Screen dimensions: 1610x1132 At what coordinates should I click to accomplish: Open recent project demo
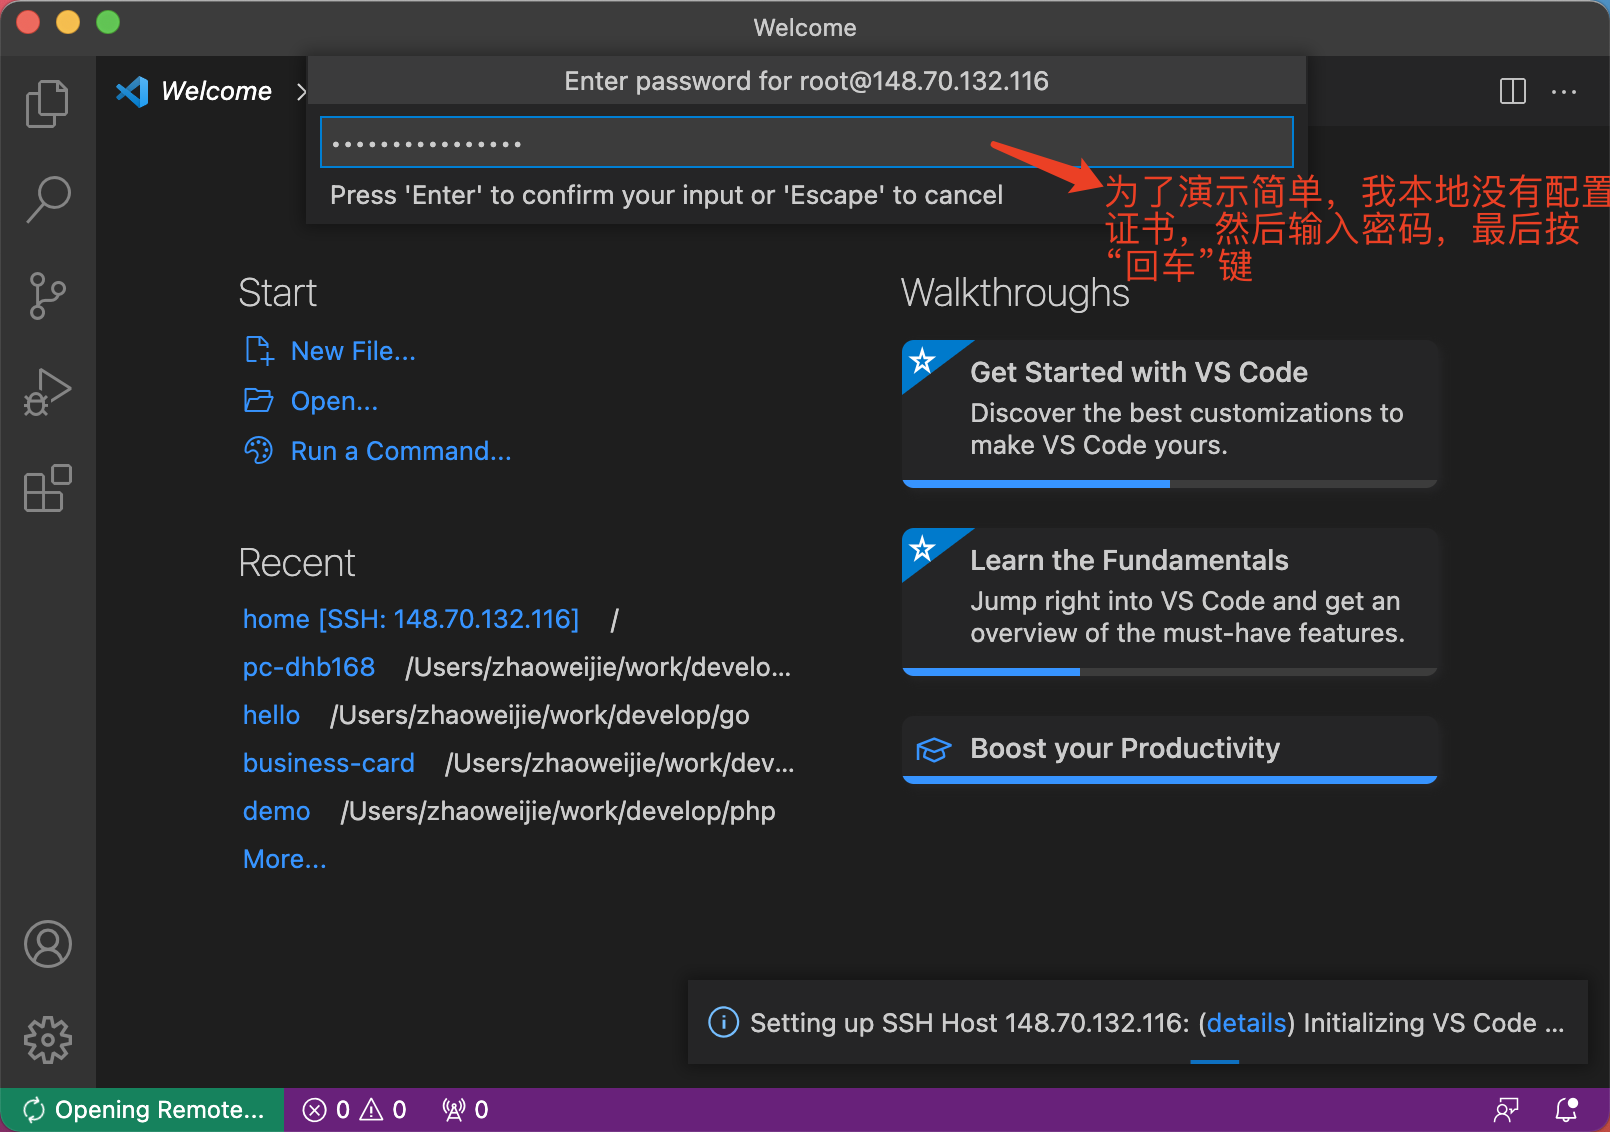(276, 811)
